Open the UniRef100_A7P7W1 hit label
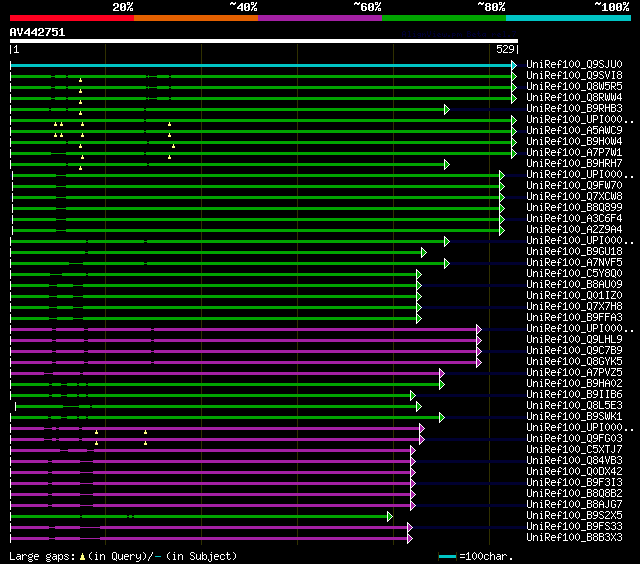The height and width of the screenshot is (564, 640). [574, 153]
